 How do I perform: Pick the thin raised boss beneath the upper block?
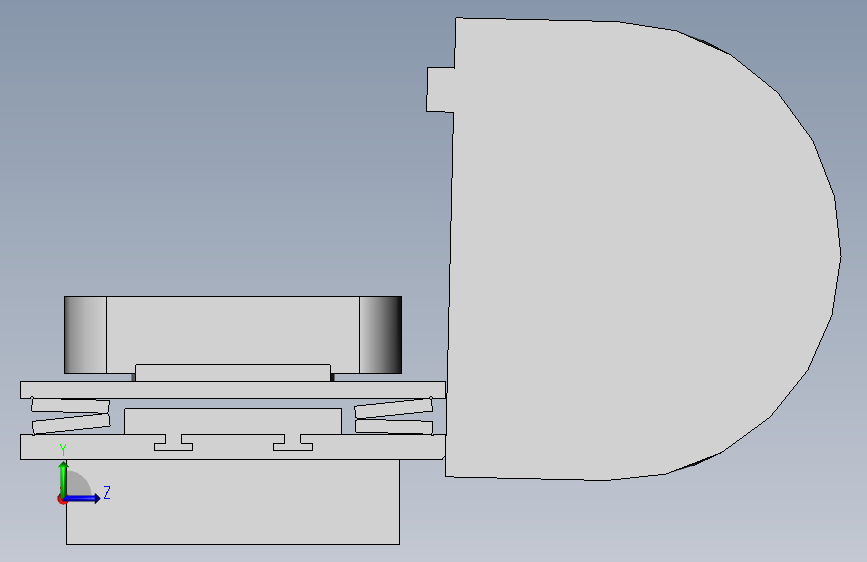(x=233, y=373)
